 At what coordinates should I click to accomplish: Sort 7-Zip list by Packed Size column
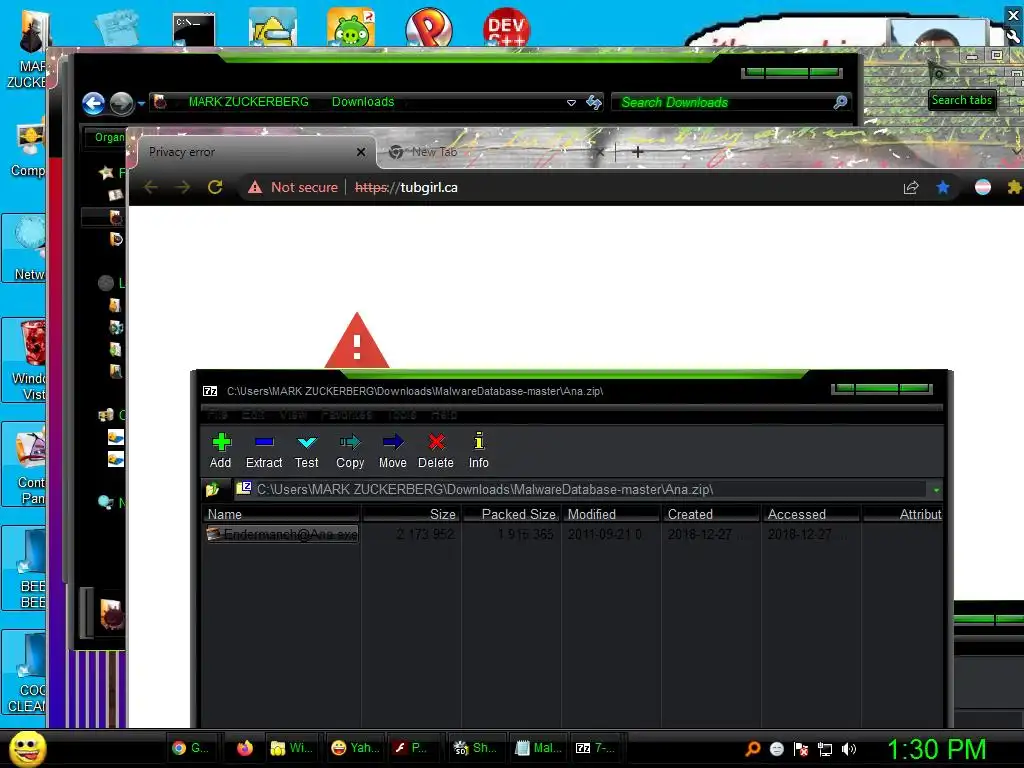click(x=511, y=515)
